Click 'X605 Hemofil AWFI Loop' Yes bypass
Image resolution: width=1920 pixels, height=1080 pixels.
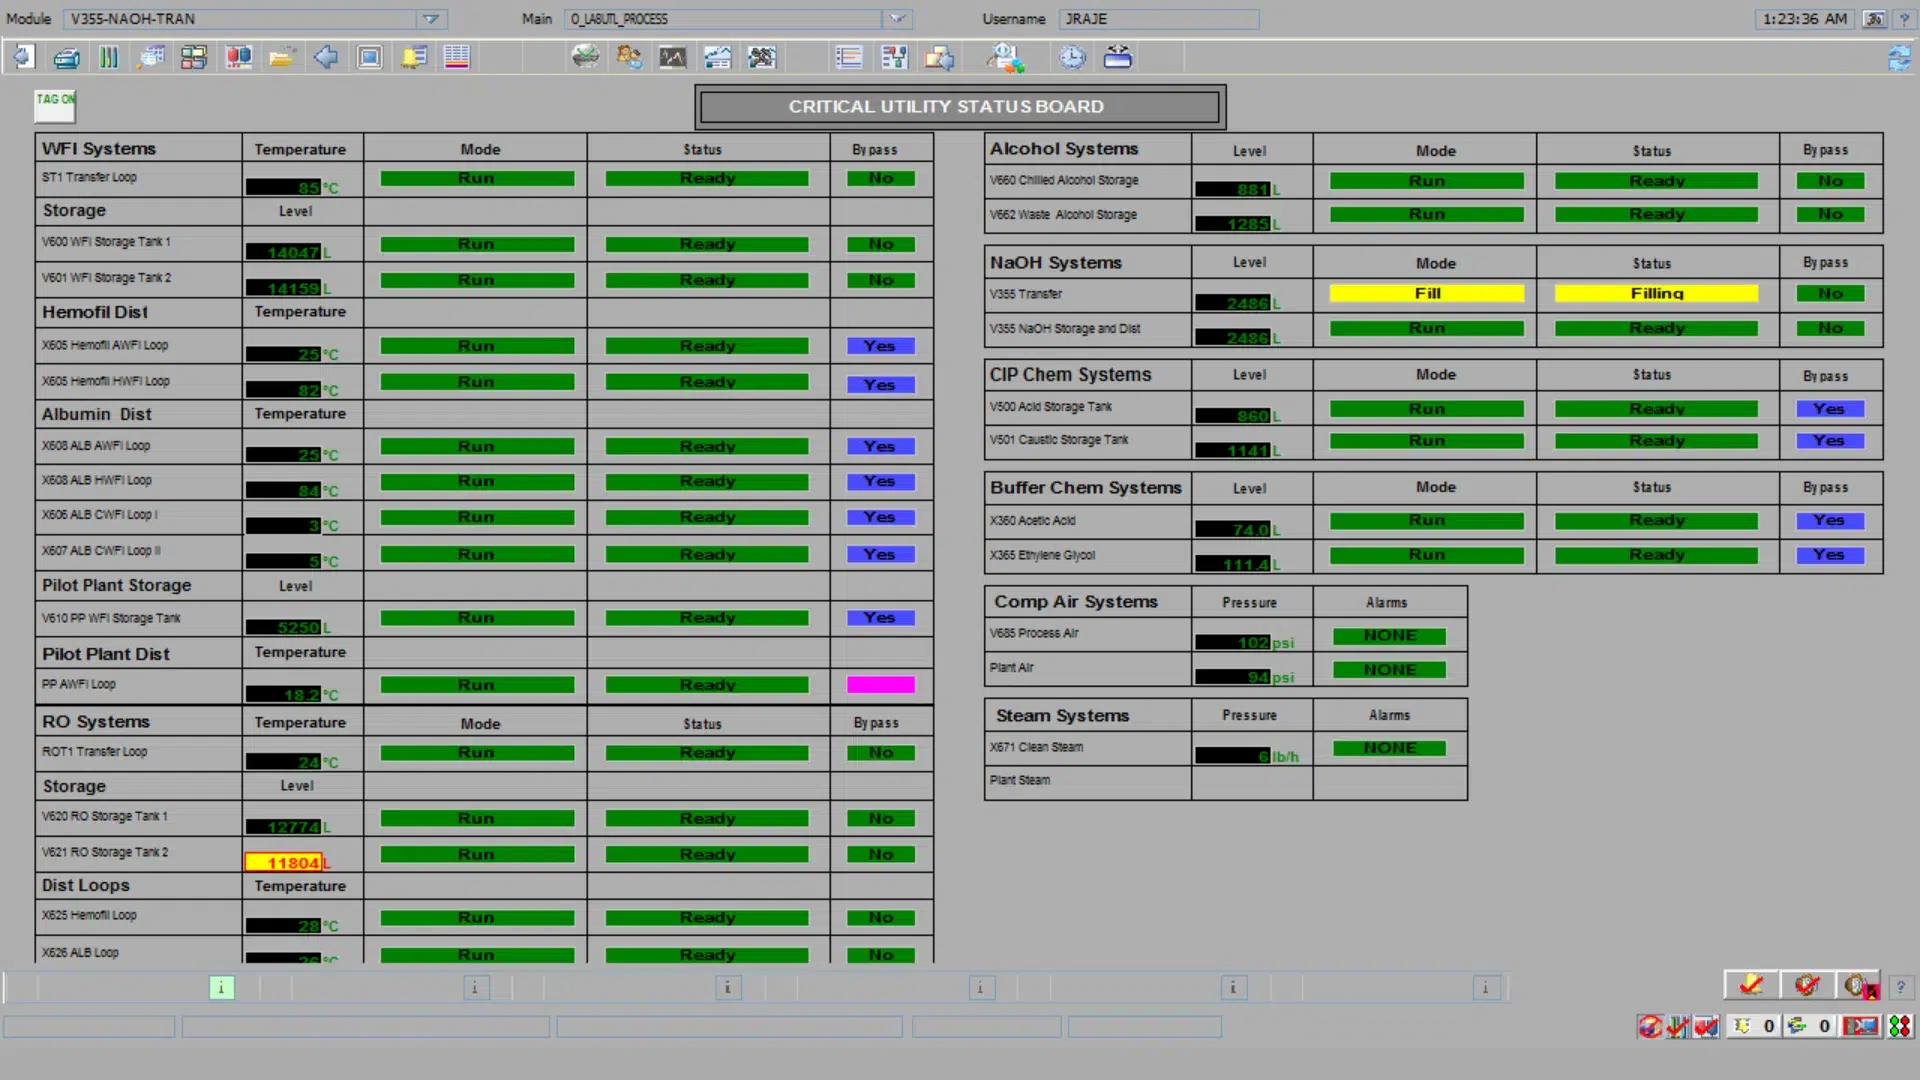[880, 346]
